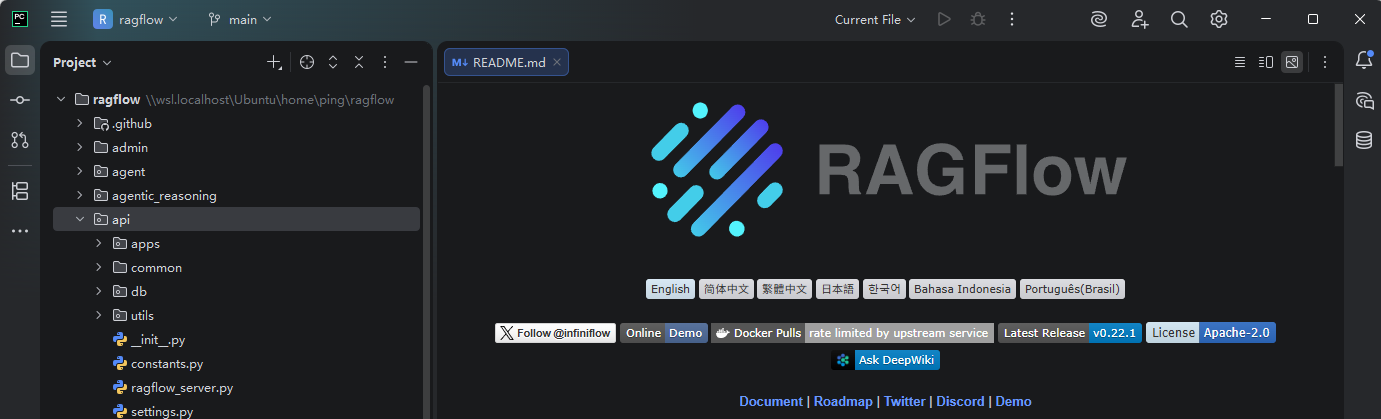Click the Português(Brasil) language badge
The height and width of the screenshot is (419, 1381).
1073,289
